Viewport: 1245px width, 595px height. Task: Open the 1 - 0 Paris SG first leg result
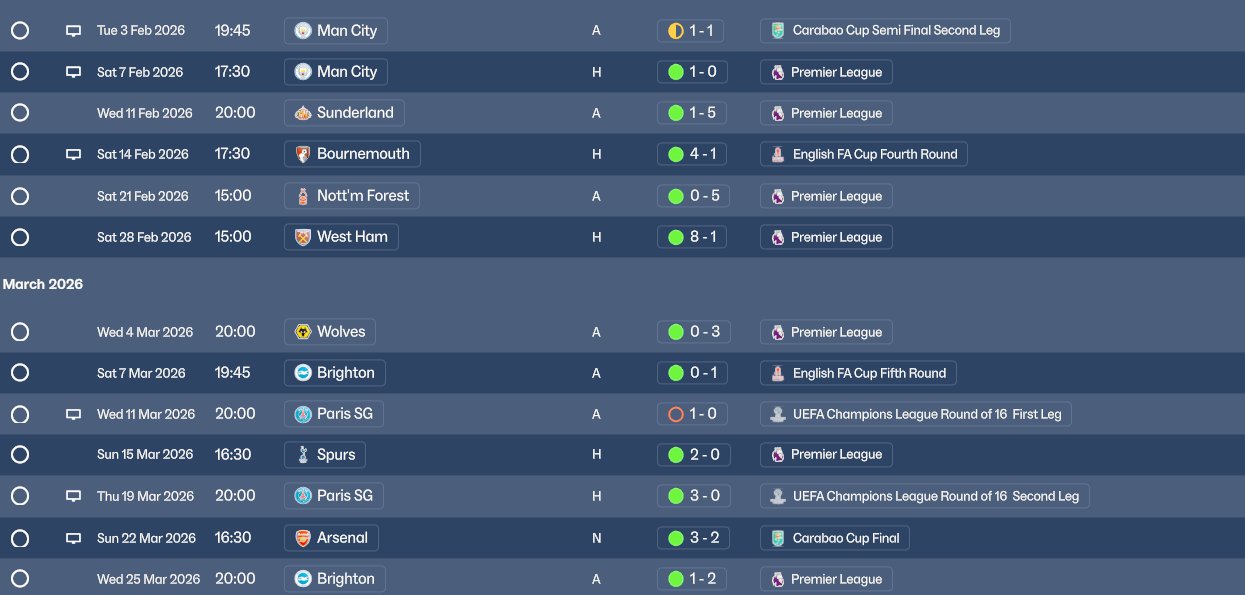pyautogui.click(x=701, y=414)
